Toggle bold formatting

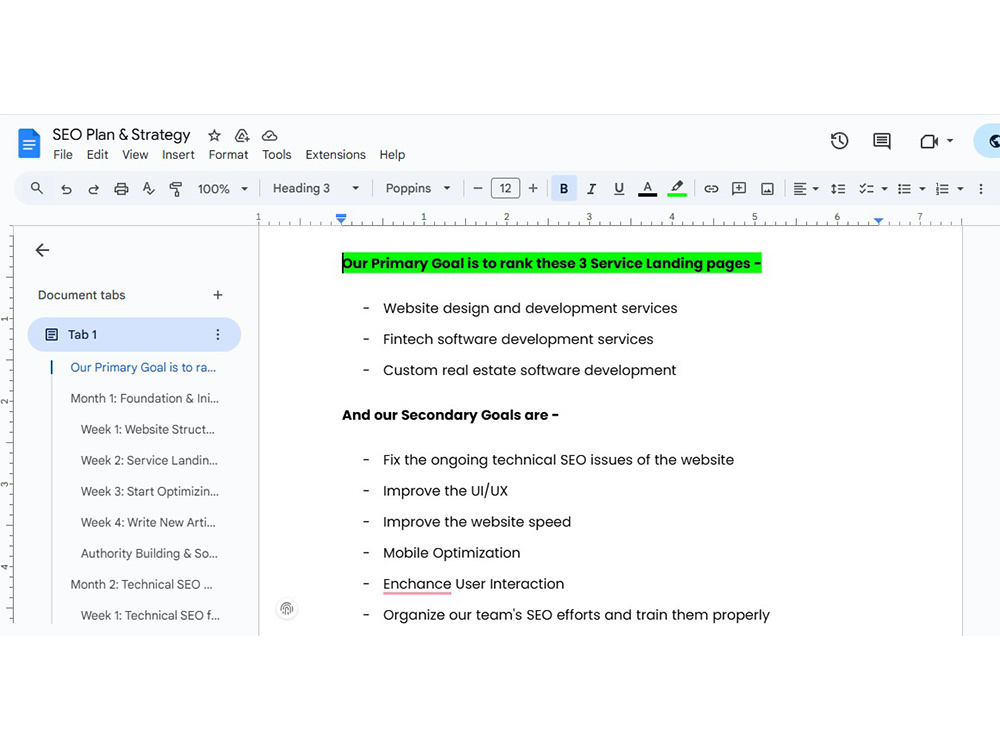pyautogui.click(x=564, y=188)
